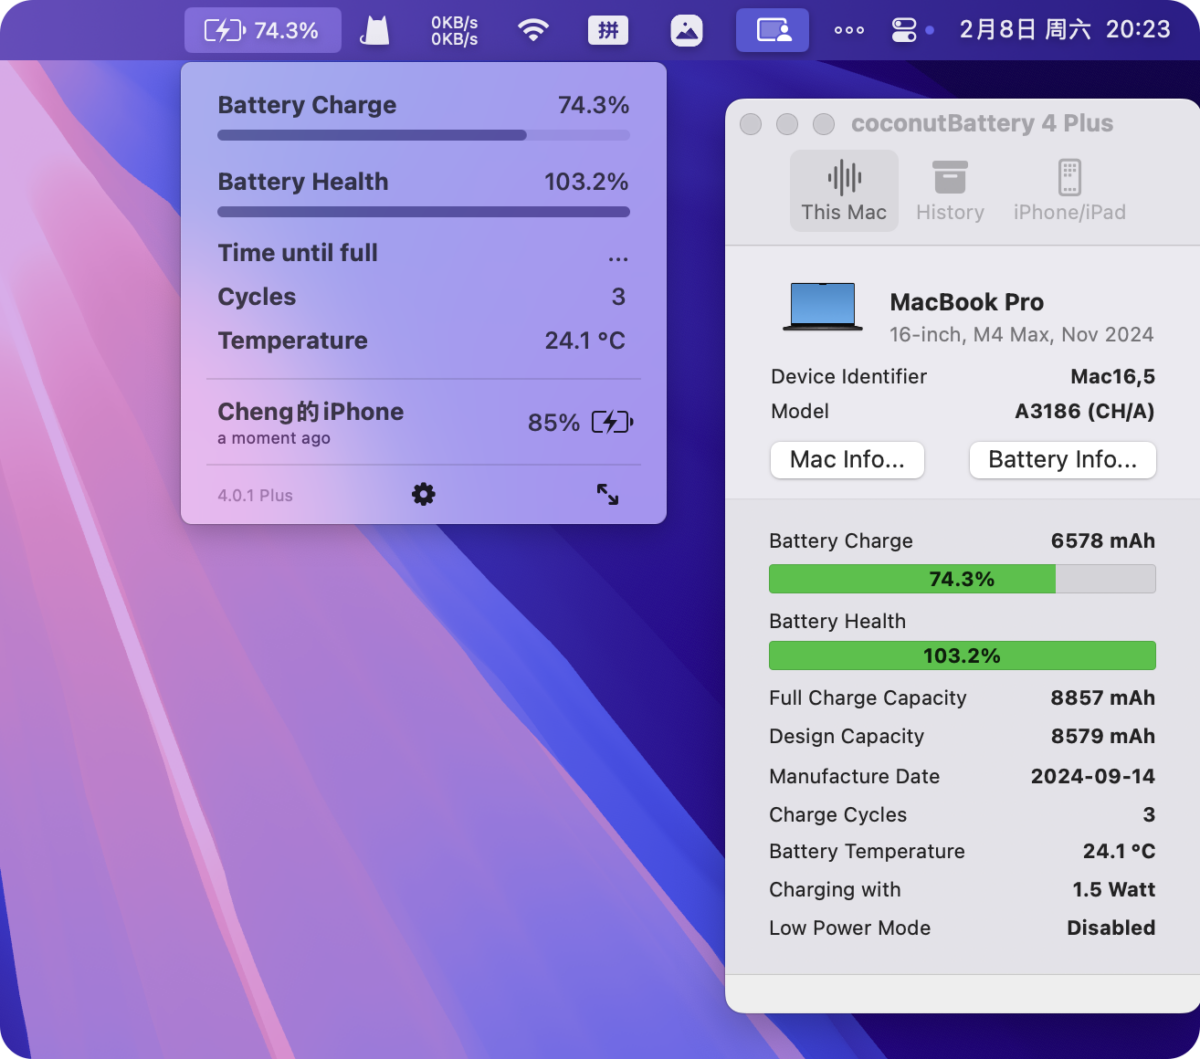Switch to the iPhone/iPad tab
Screen dimensions: 1200x1059
point(1069,191)
